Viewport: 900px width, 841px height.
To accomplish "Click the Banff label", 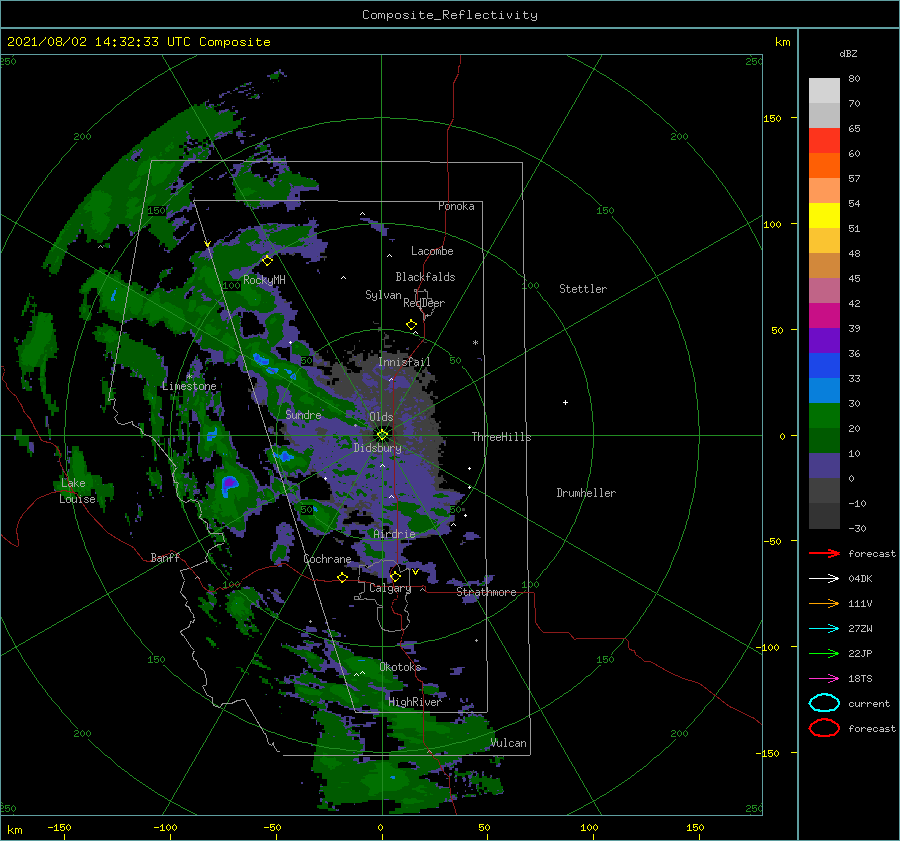I will [x=165, y=557].
